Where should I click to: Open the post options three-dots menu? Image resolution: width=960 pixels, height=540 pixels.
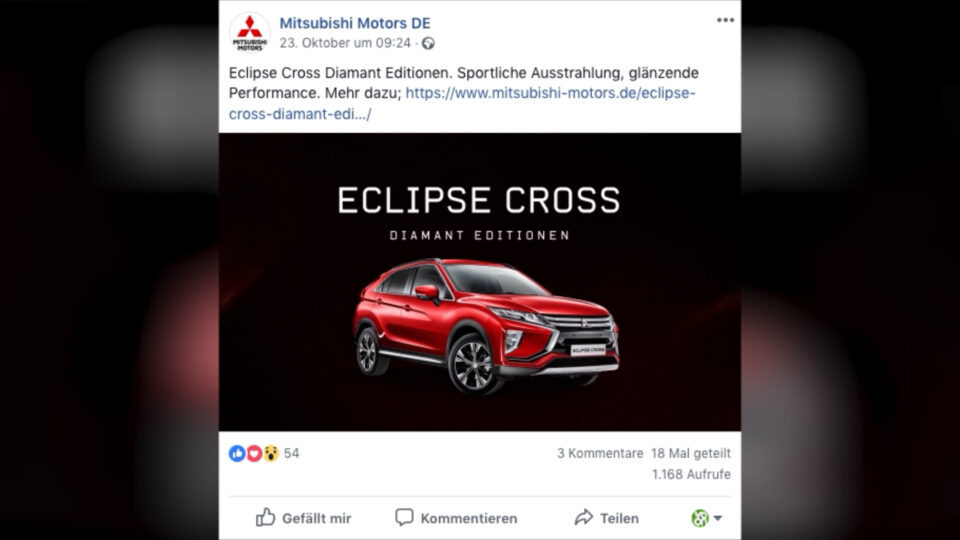tap(725, 20)
